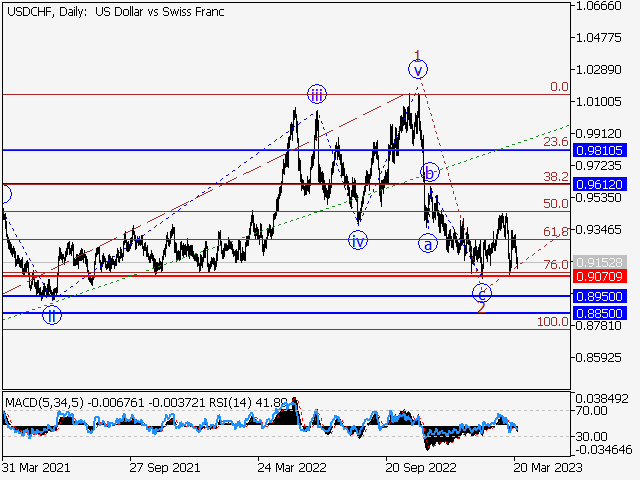Select the circled iii wave label

tap(317, 95)
